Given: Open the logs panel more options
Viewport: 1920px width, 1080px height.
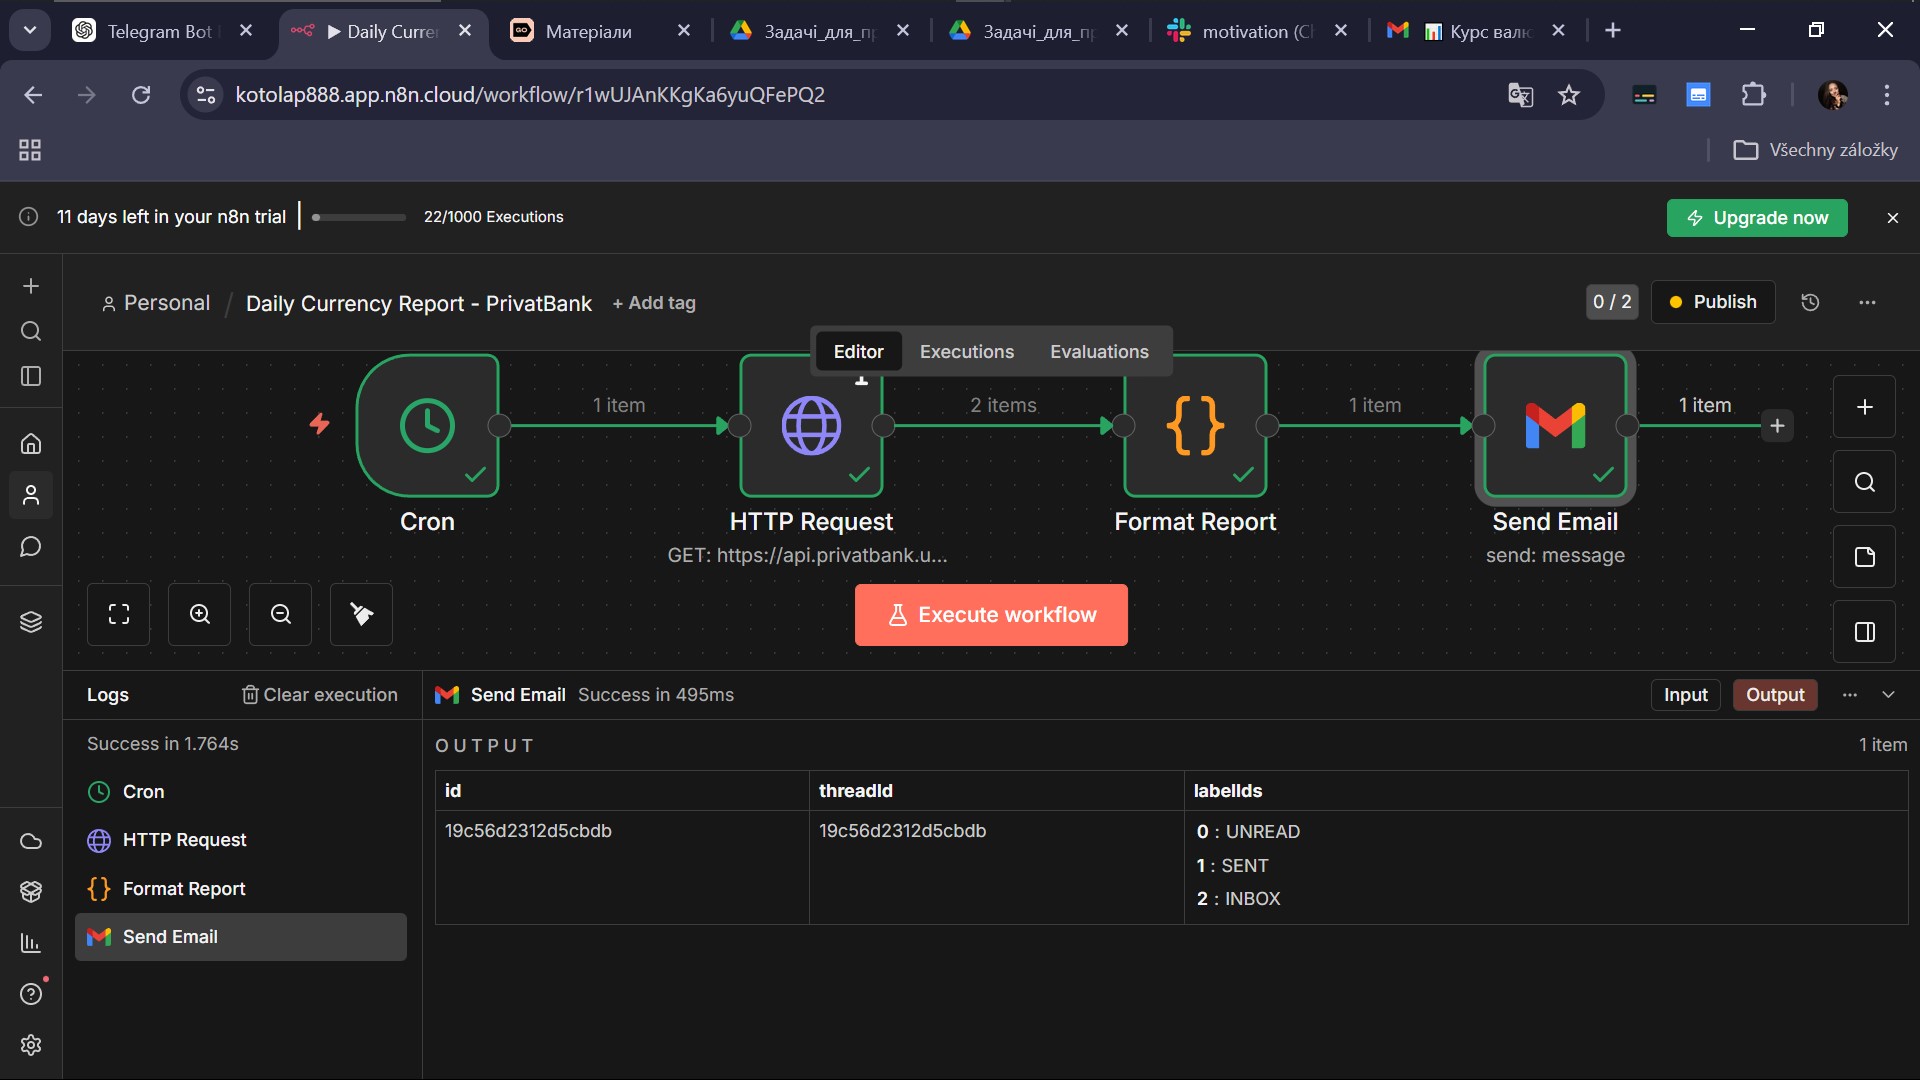Looking at the screenshot, I should (x=1850, y=695).
